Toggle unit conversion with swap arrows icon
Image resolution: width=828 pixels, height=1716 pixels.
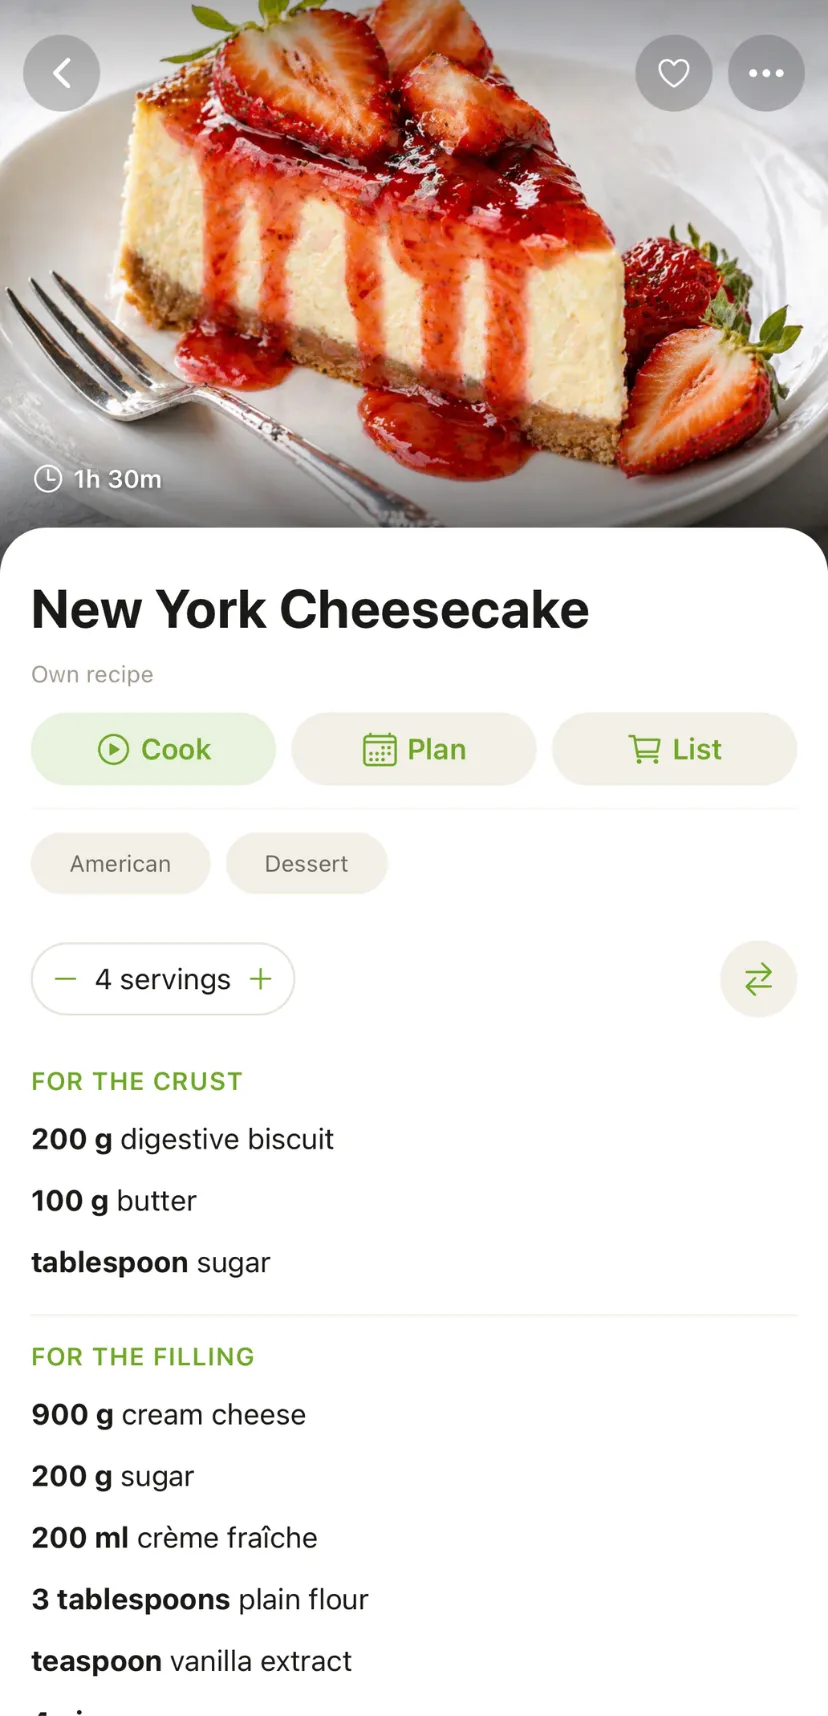(758, 979)
